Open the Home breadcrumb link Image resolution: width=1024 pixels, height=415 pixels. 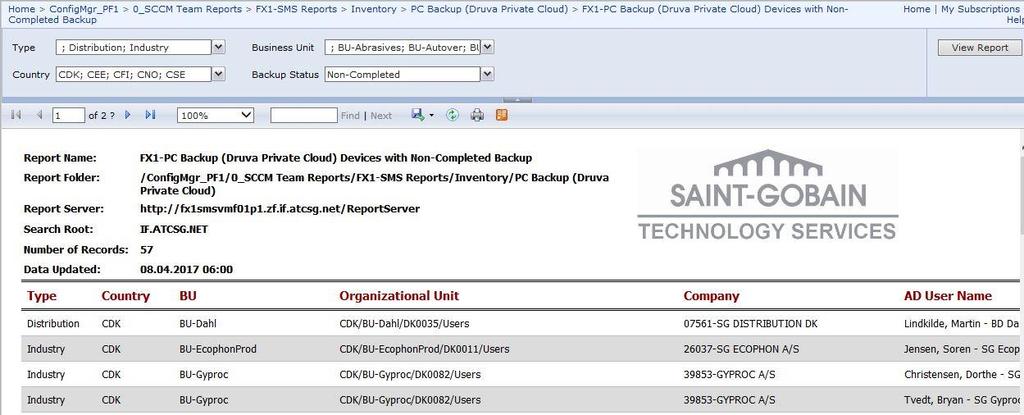point(22,9)
